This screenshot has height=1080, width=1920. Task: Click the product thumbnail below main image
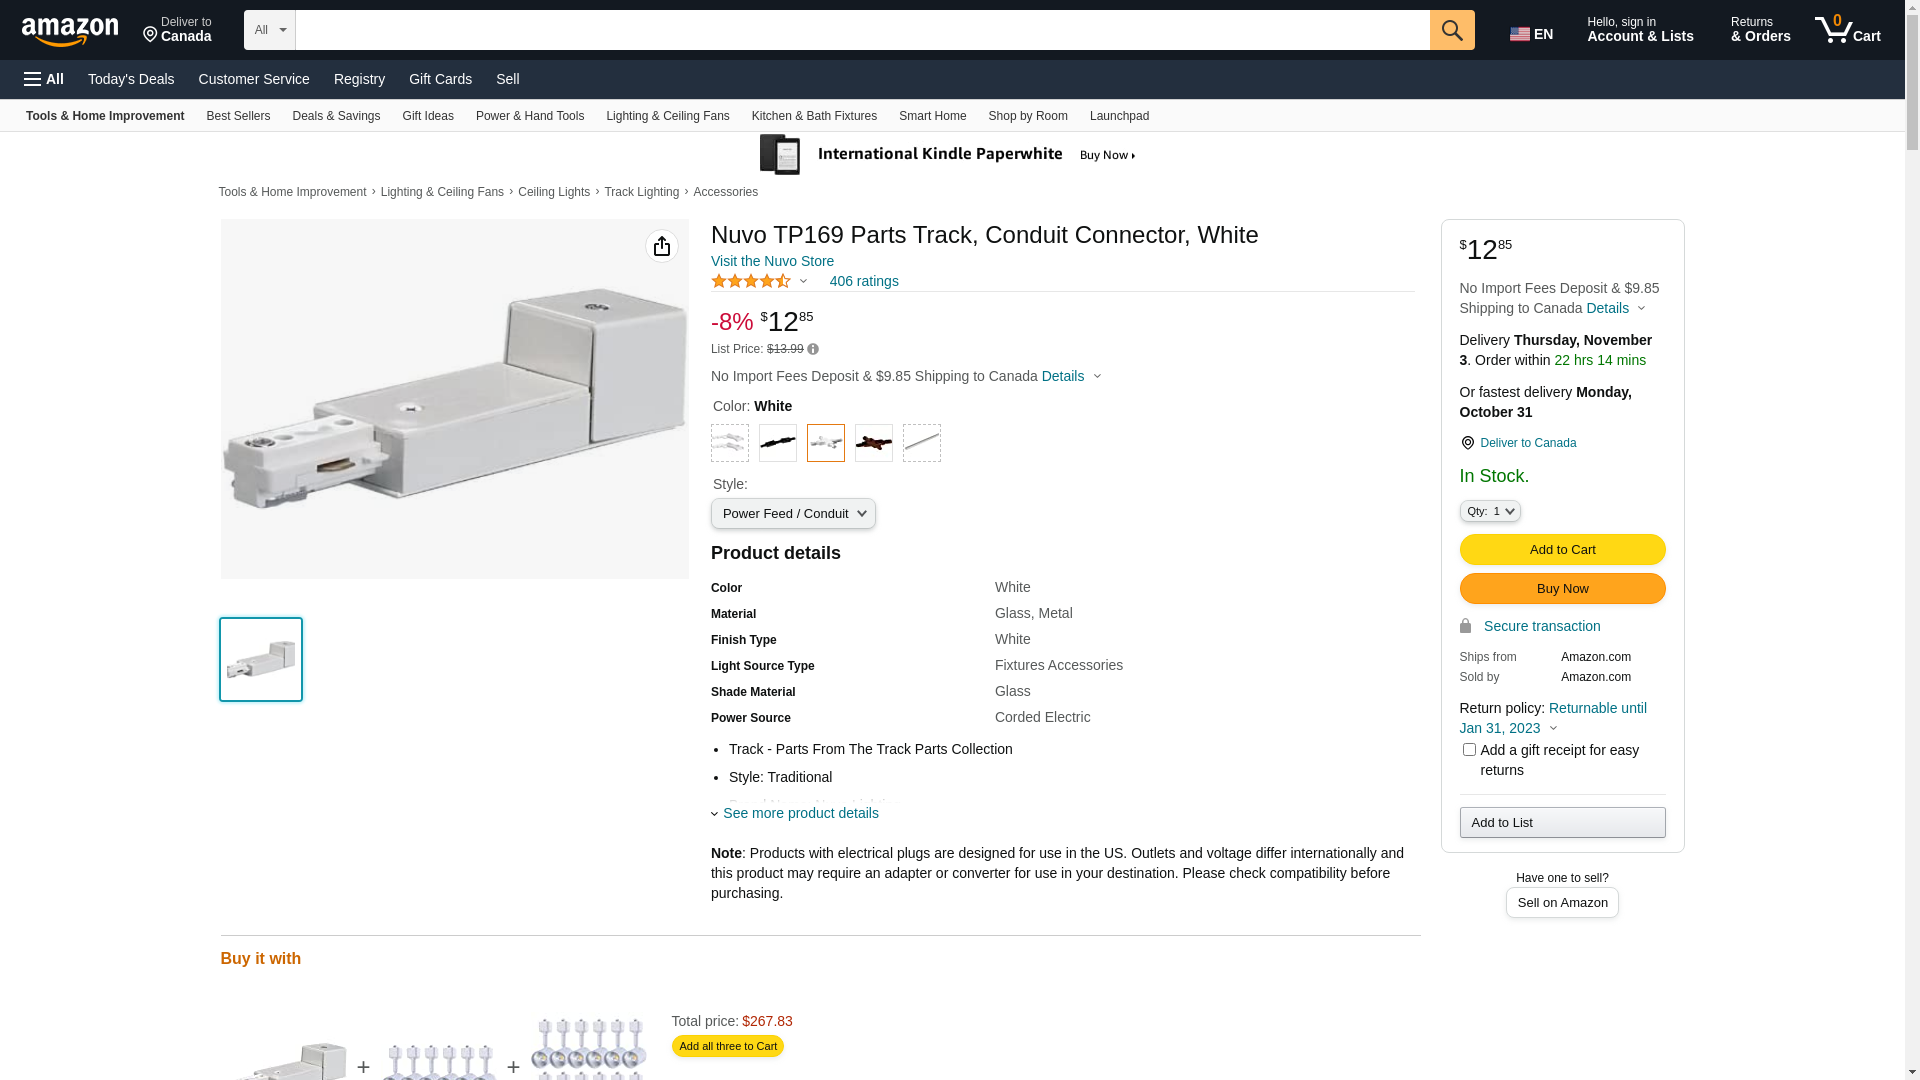point(261,659)
